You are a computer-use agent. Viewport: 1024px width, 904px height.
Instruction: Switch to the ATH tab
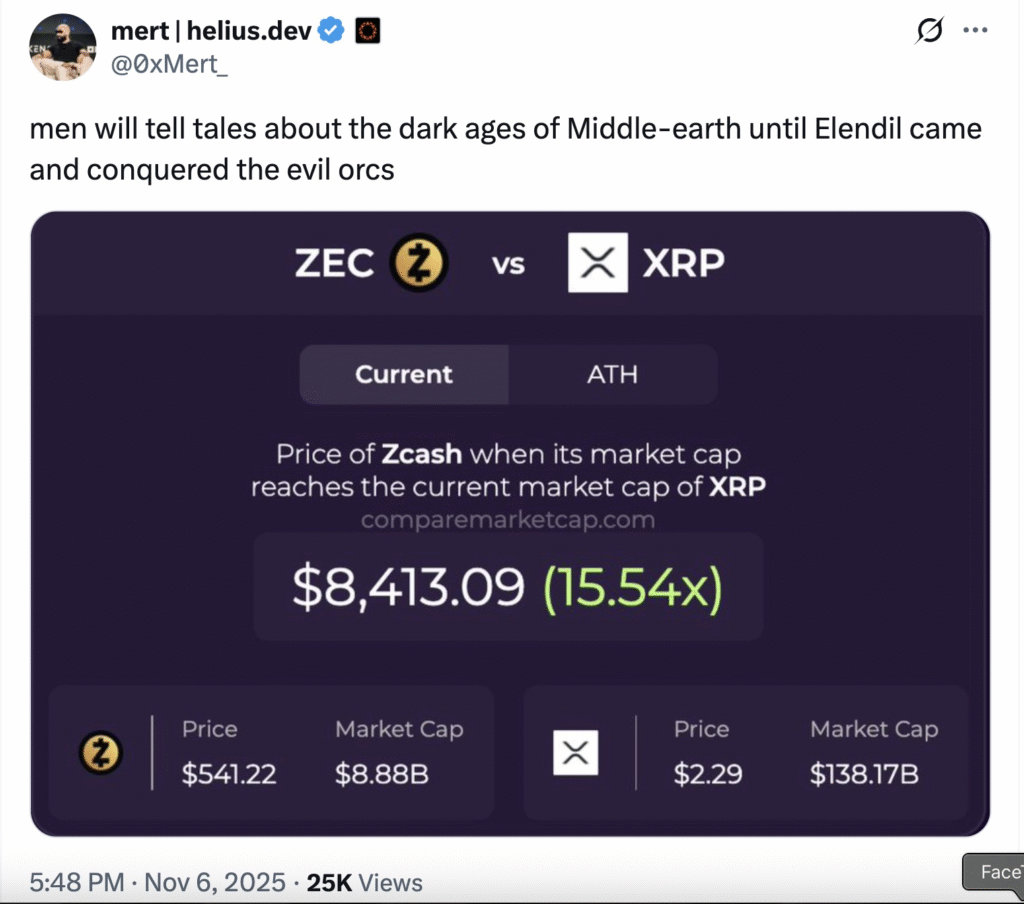pos(612,375)
